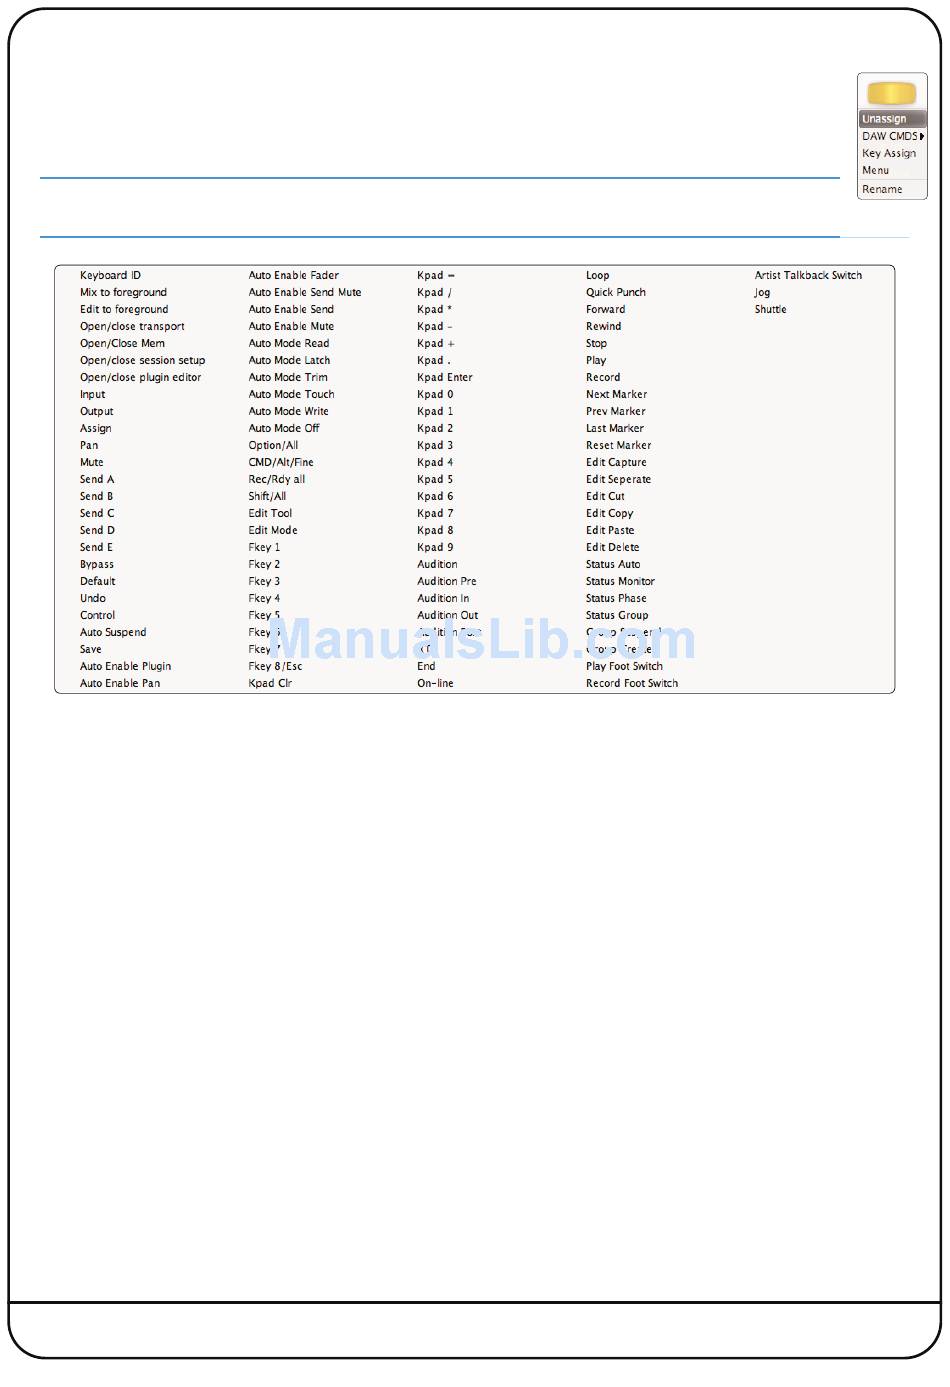Choose Fkey 1 command

264,547
